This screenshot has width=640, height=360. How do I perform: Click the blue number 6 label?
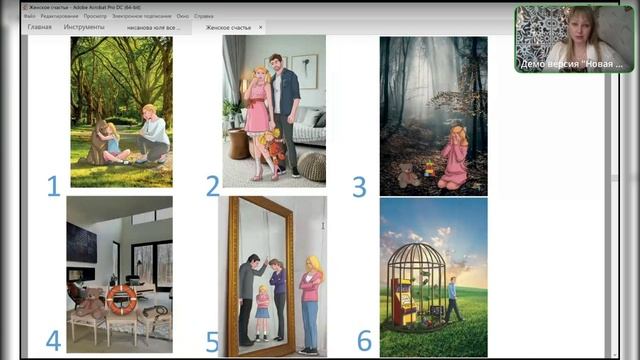pos(364,340)
